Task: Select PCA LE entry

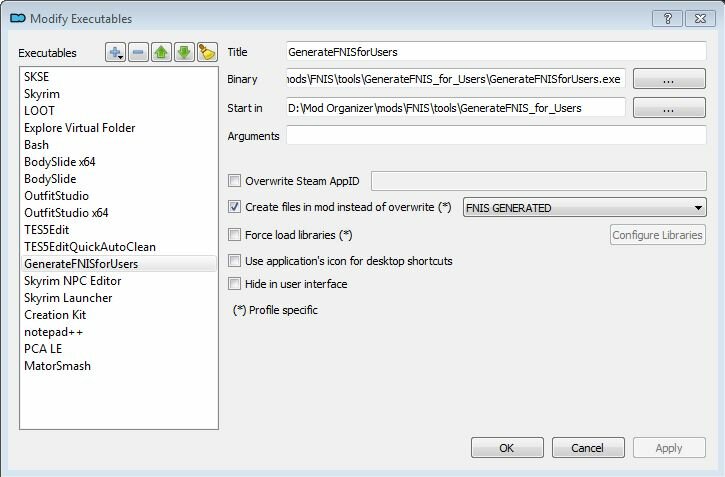Action: [x=118, y=349]
